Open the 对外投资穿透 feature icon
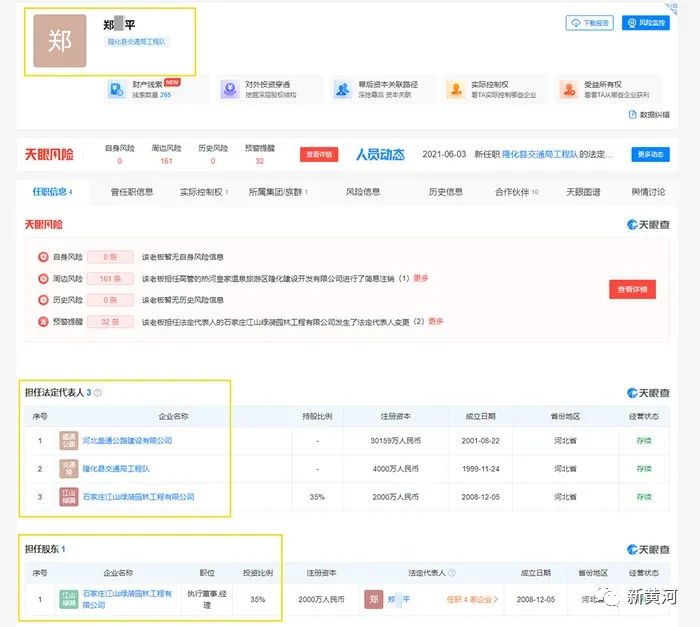 pyautogui.click(x=230, y=89)
